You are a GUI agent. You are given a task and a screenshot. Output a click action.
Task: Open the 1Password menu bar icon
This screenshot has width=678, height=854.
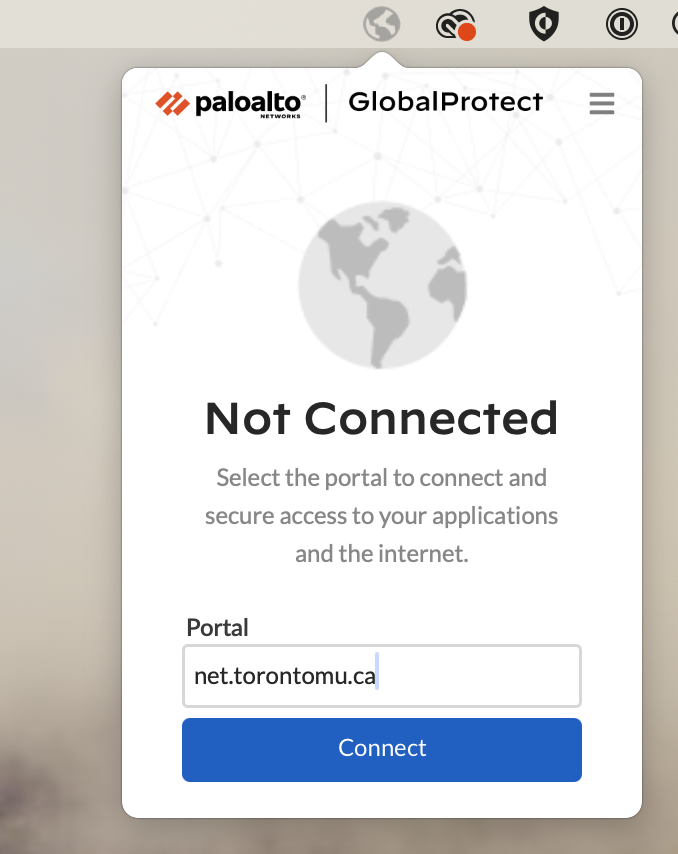click(x=621, y=23)
